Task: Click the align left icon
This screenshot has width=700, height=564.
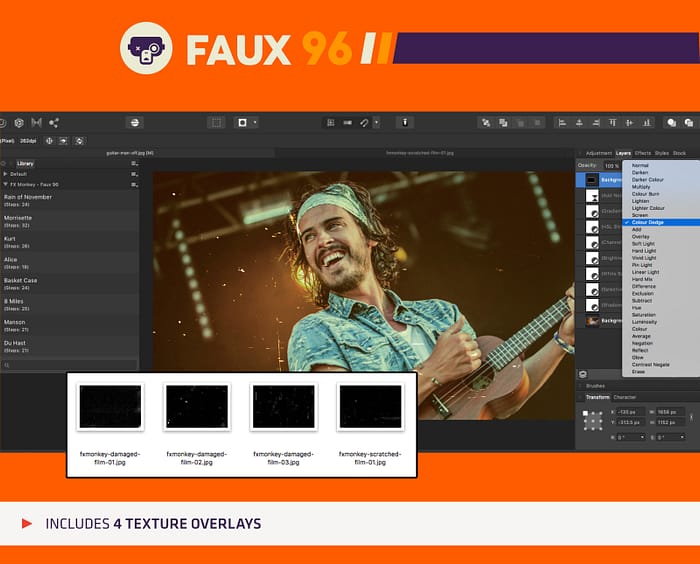Action: [x=562, y=123]
